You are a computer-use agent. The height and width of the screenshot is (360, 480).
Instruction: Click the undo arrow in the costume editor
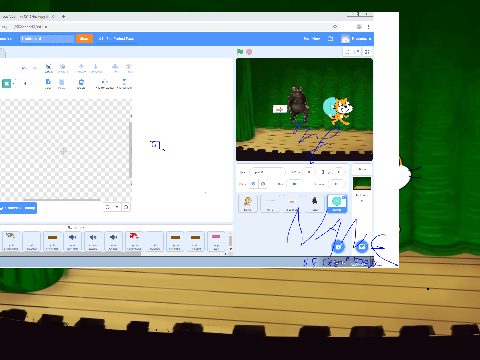(x=24, y=68)
